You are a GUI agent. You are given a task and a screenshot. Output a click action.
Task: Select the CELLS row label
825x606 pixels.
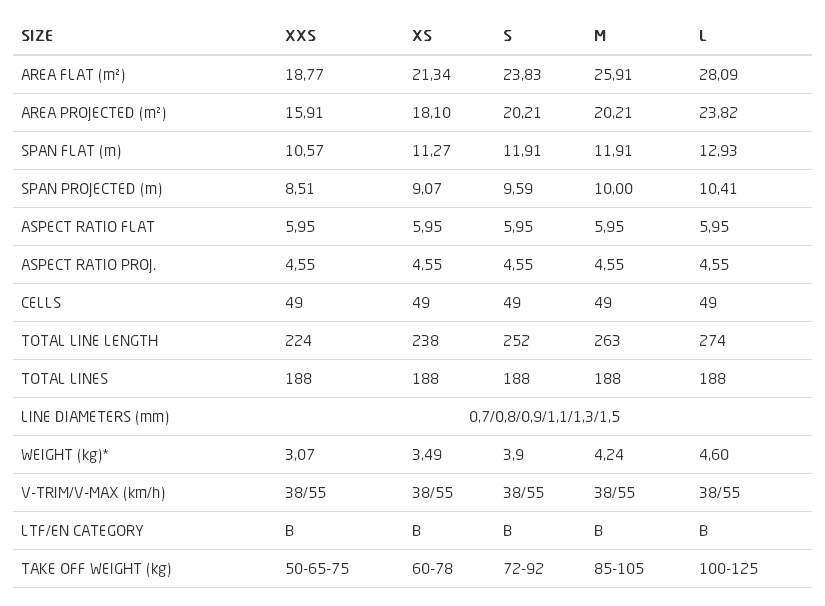tap(41, 302)
